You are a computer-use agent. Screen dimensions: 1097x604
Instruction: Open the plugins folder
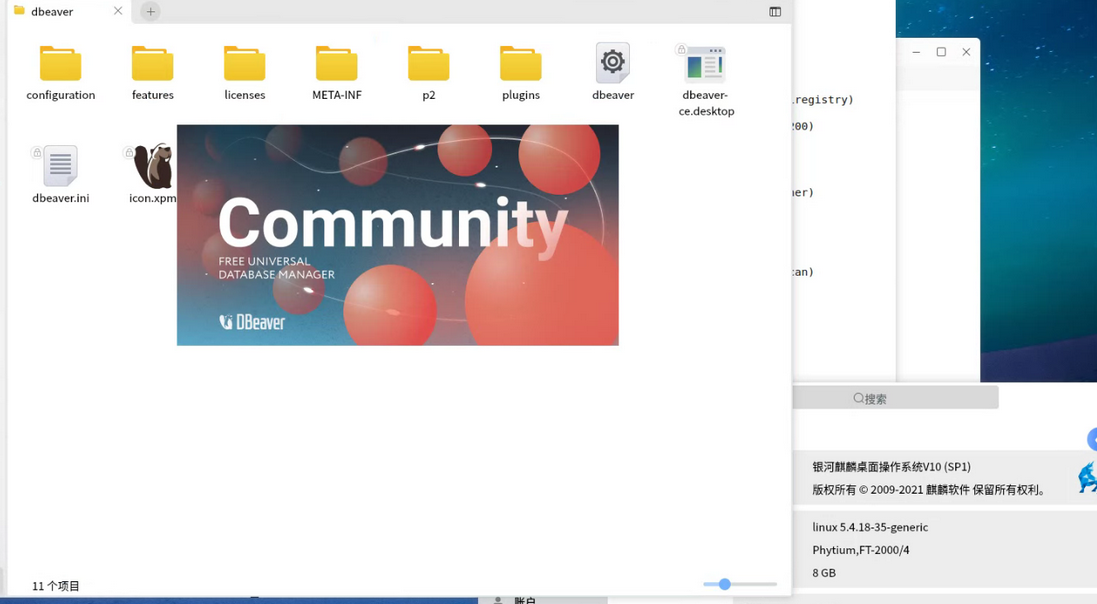tap(520, 70)
